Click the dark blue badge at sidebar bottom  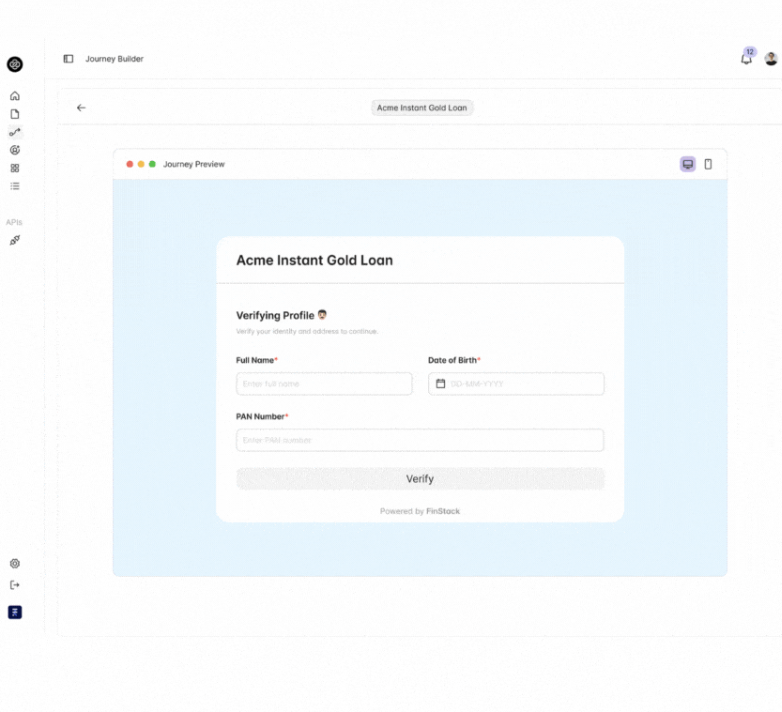point(15,612)
